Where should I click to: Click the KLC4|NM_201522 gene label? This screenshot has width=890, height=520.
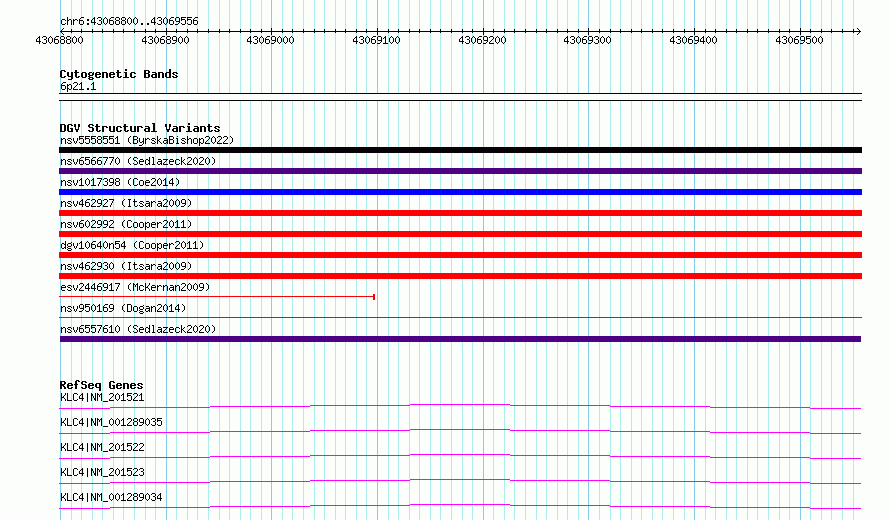(x=102, y=447)
